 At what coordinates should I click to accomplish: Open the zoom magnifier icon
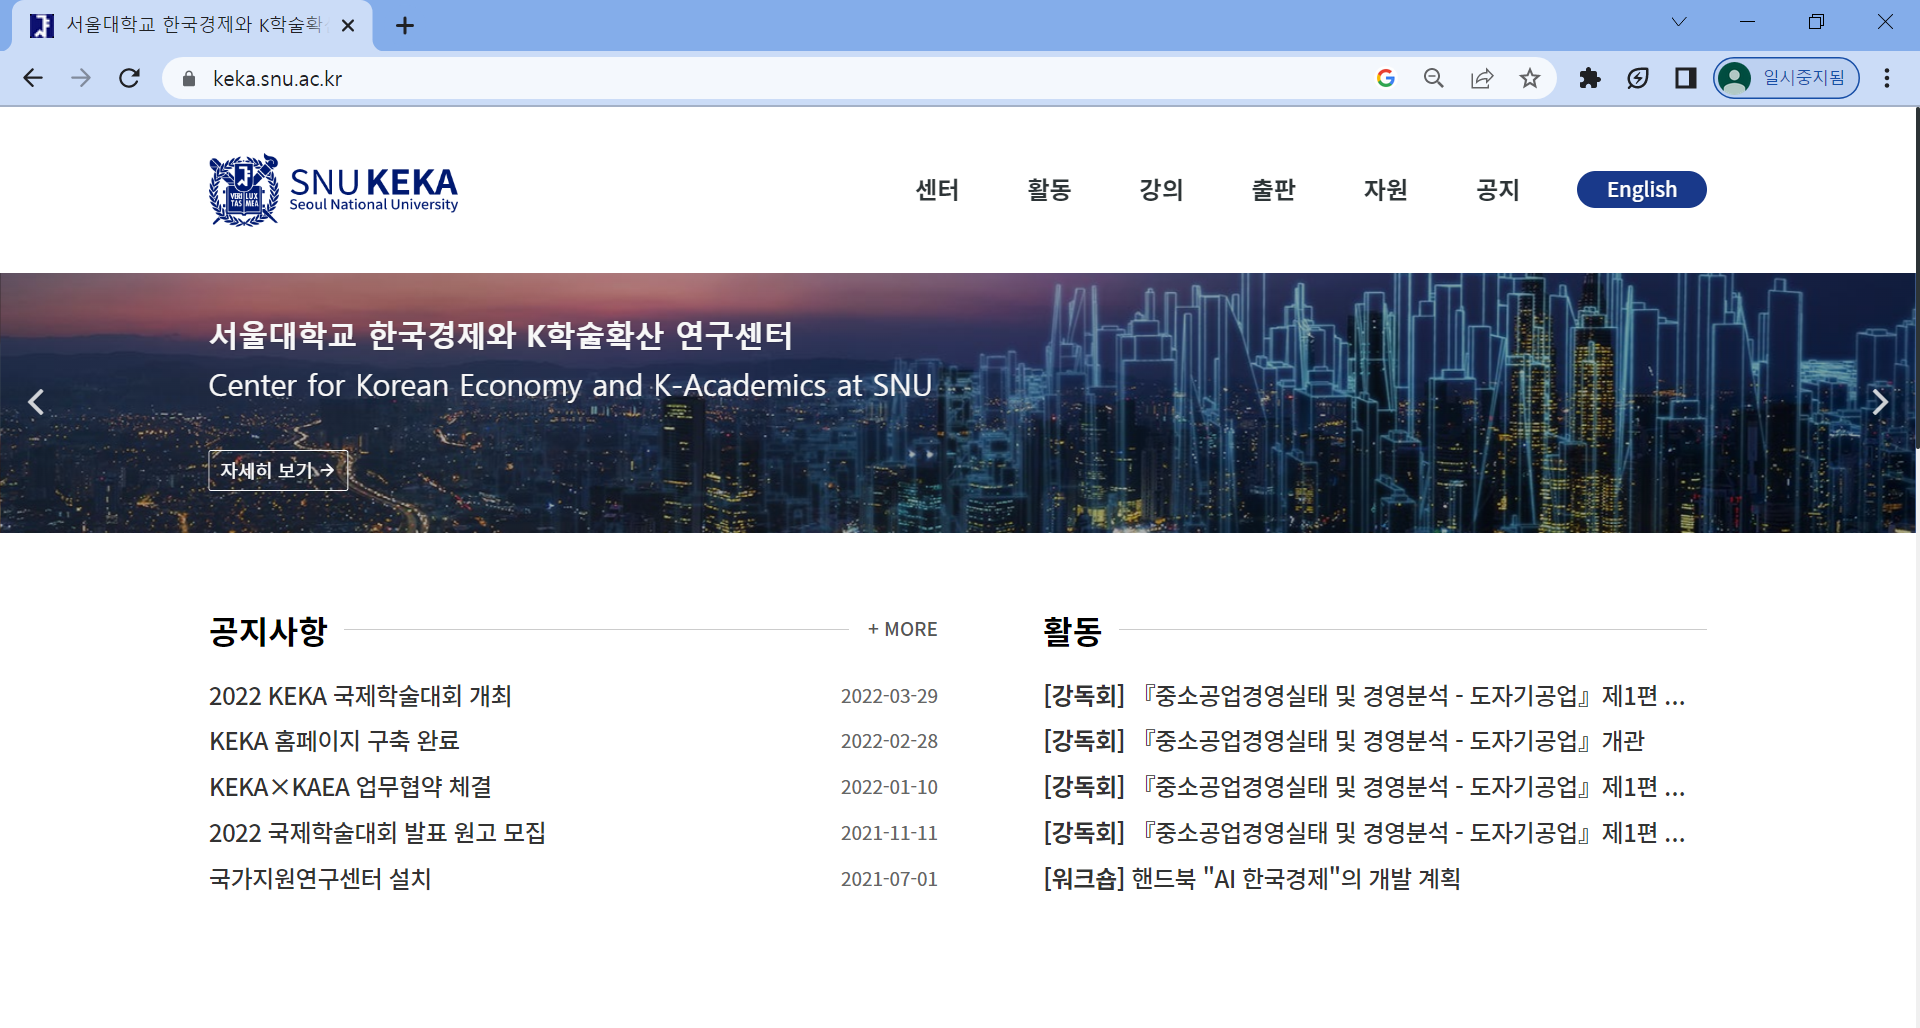pyautogui.click(x=1433, y=78)
